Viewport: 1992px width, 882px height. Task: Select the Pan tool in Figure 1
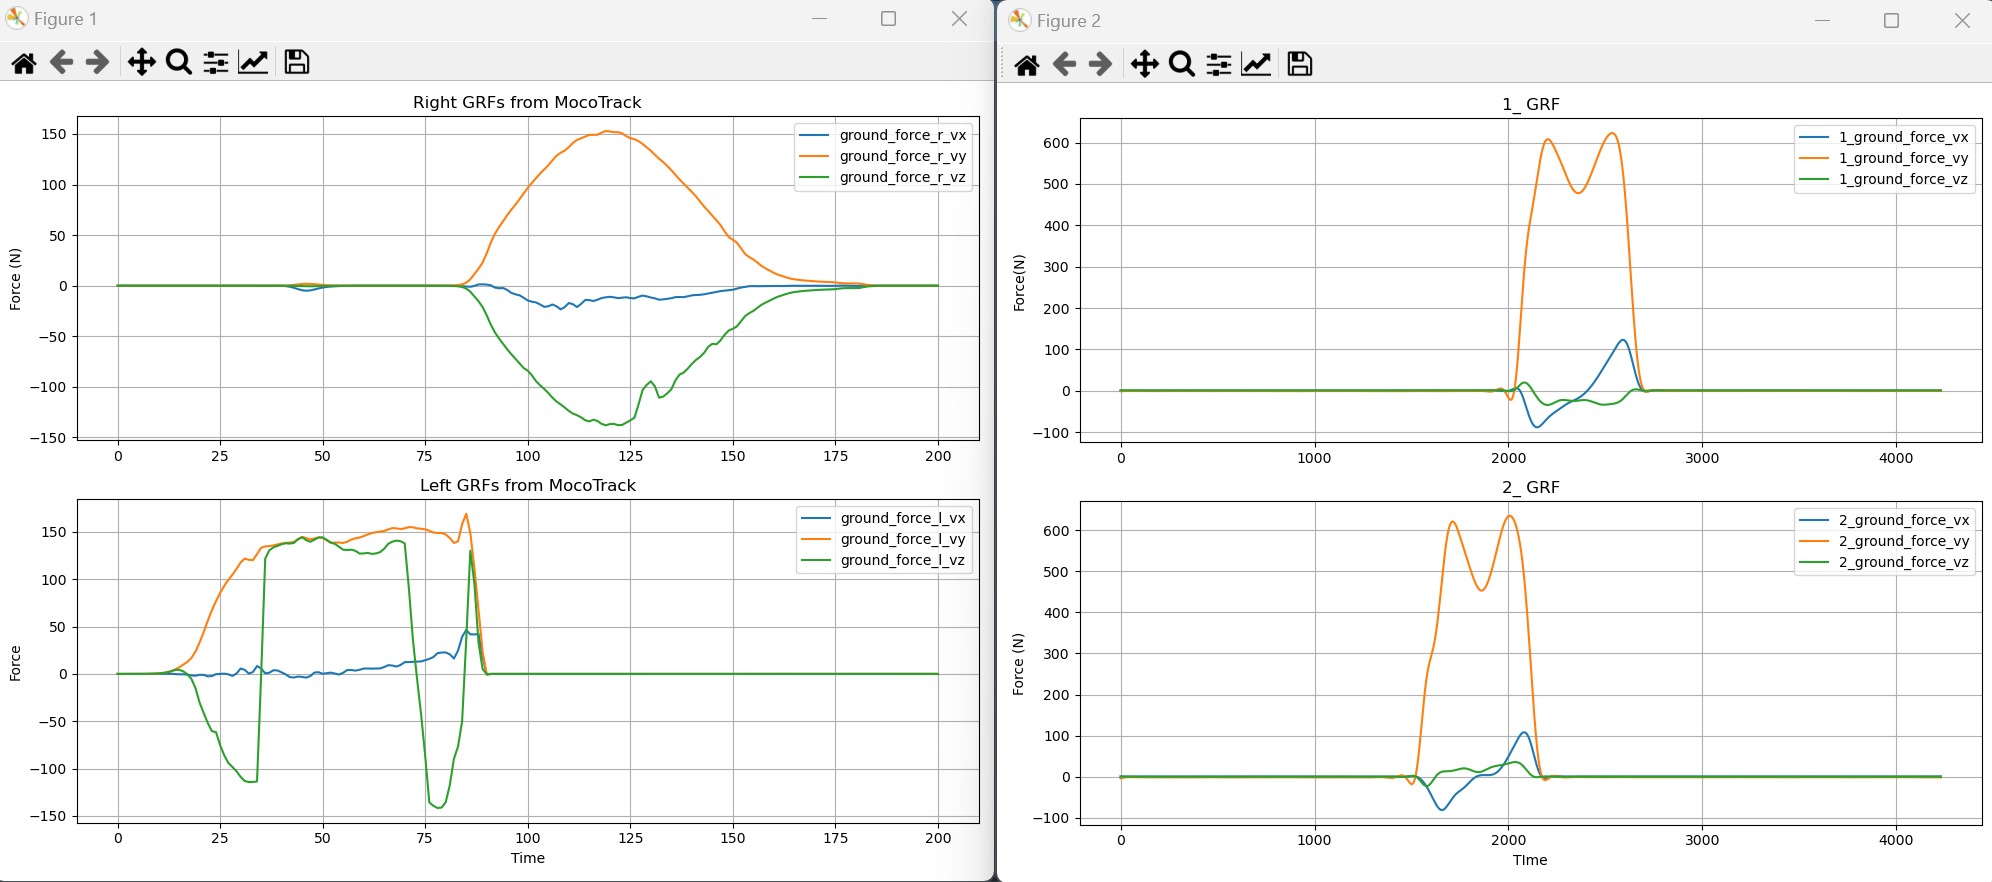[x=141, y=63]
